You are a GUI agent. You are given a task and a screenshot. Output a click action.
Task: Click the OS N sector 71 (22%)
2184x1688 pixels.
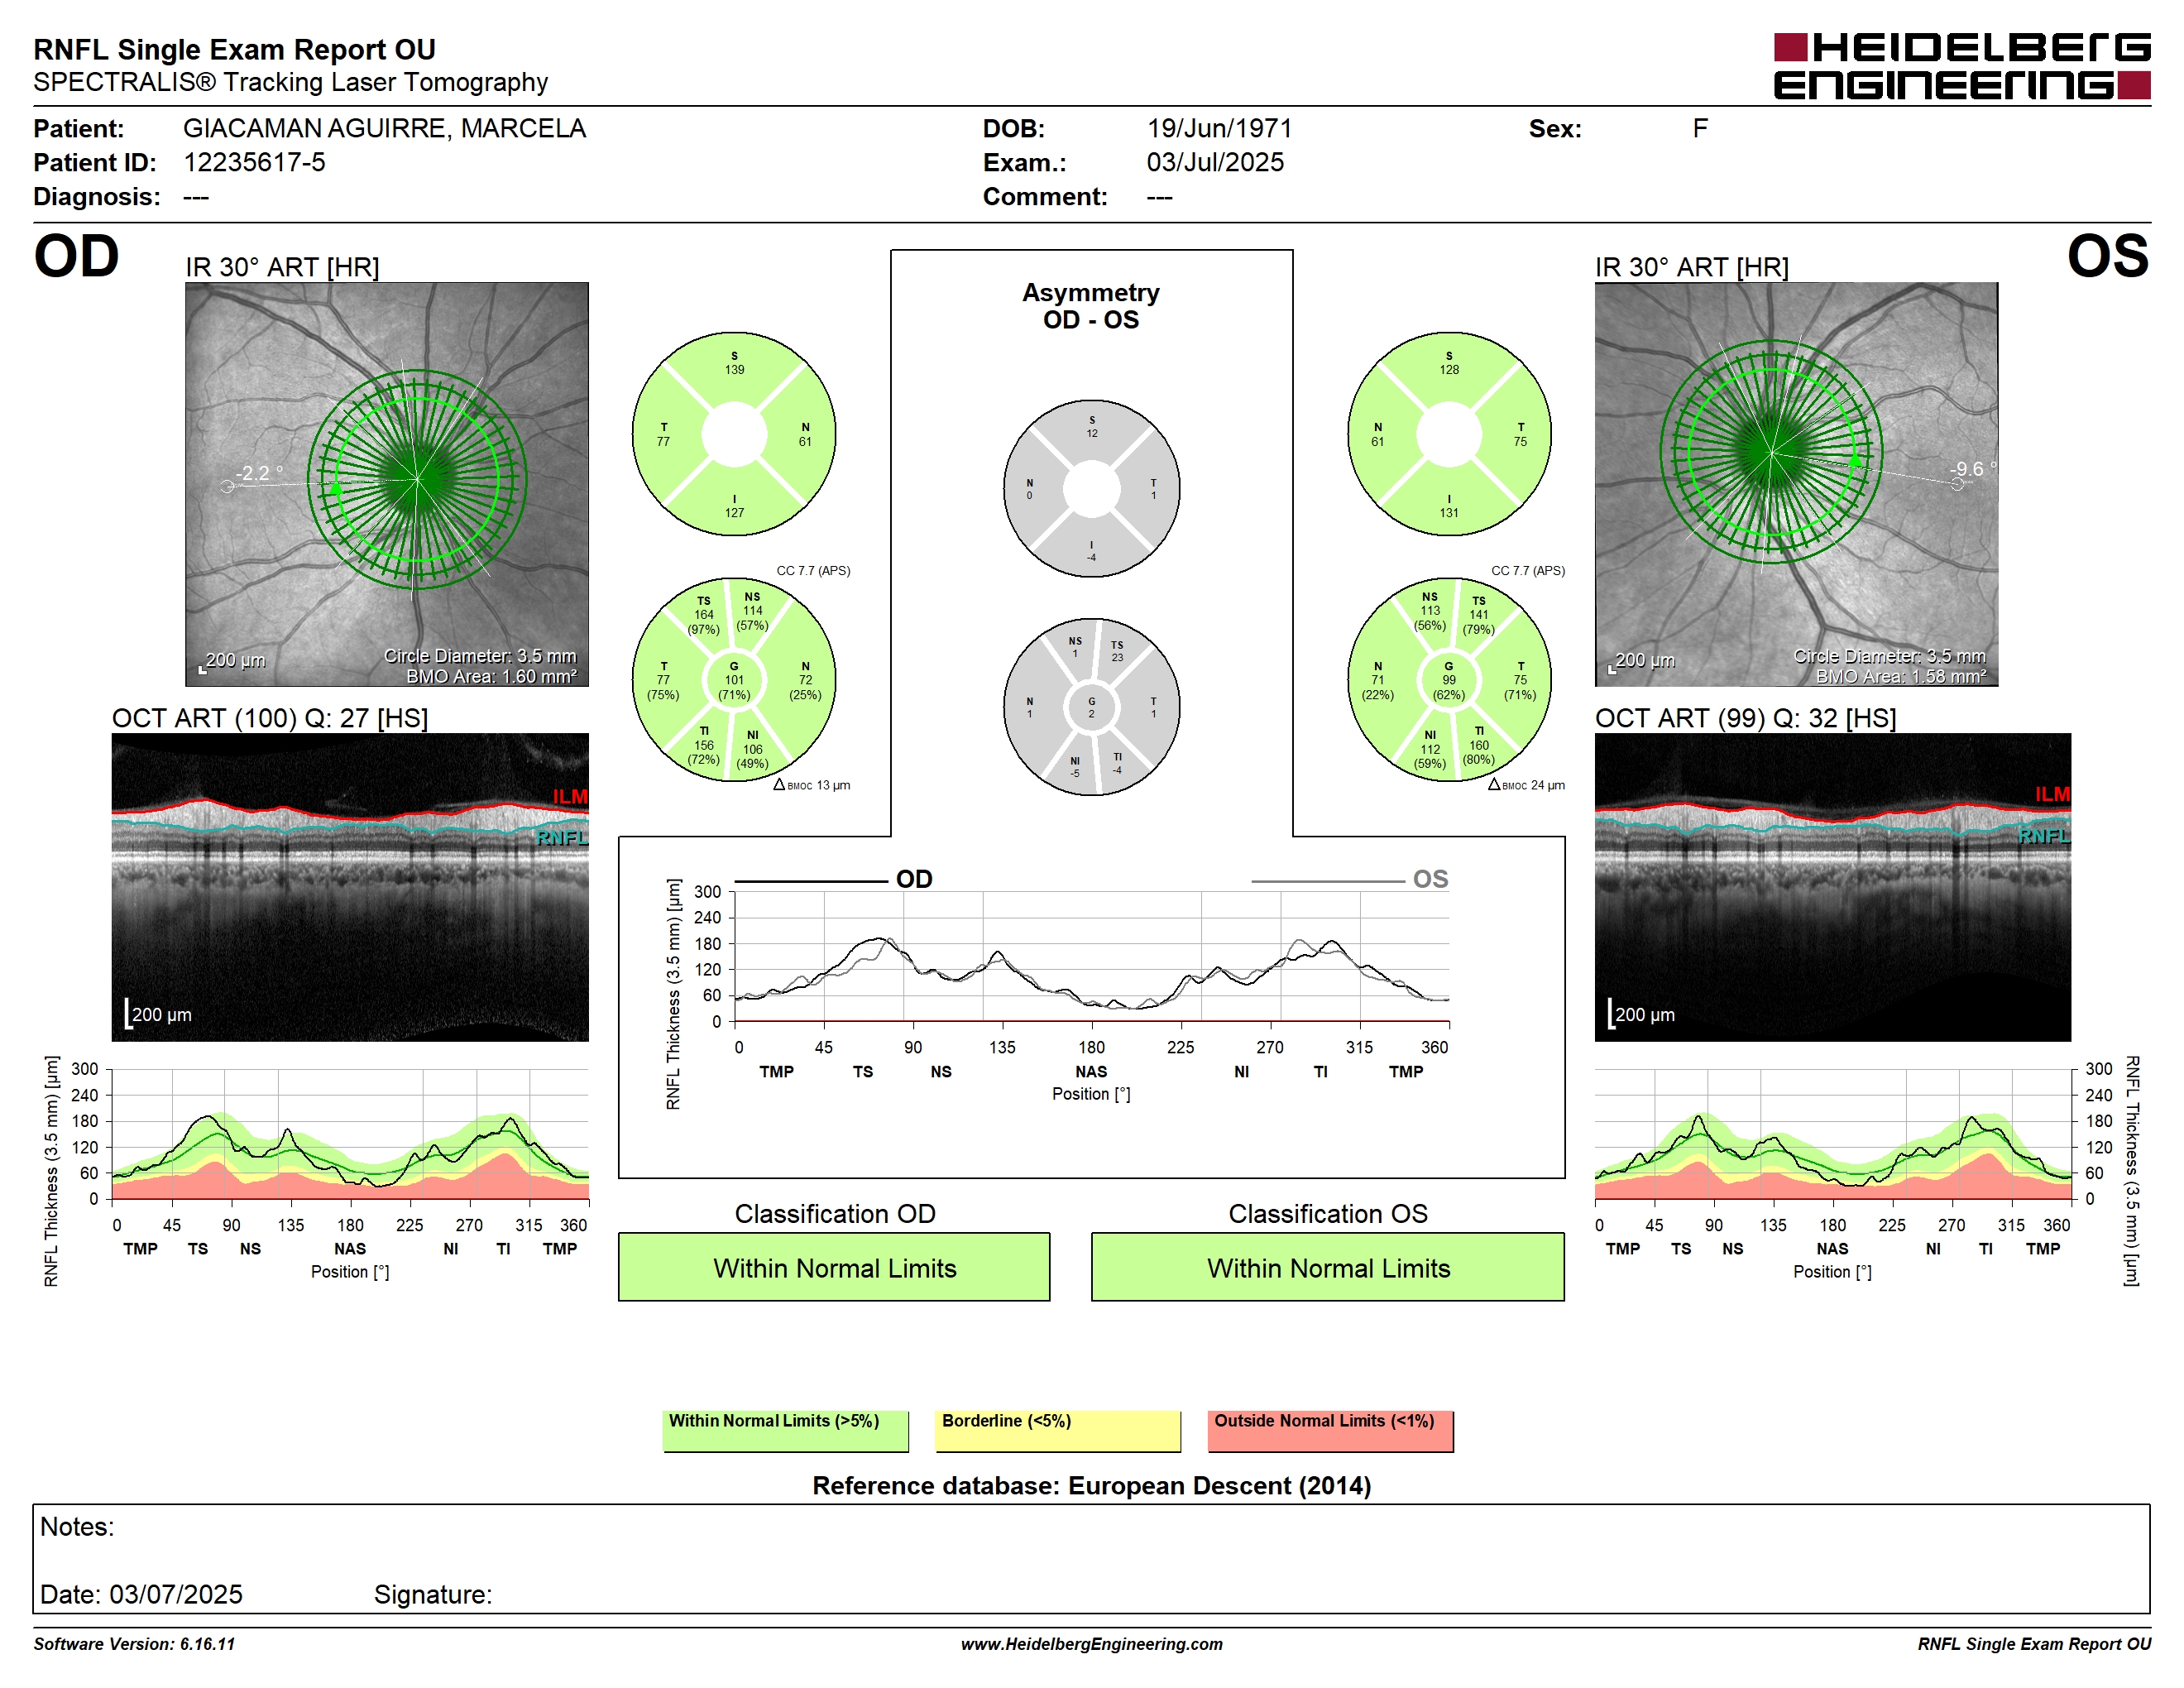tap(1378, 680)
